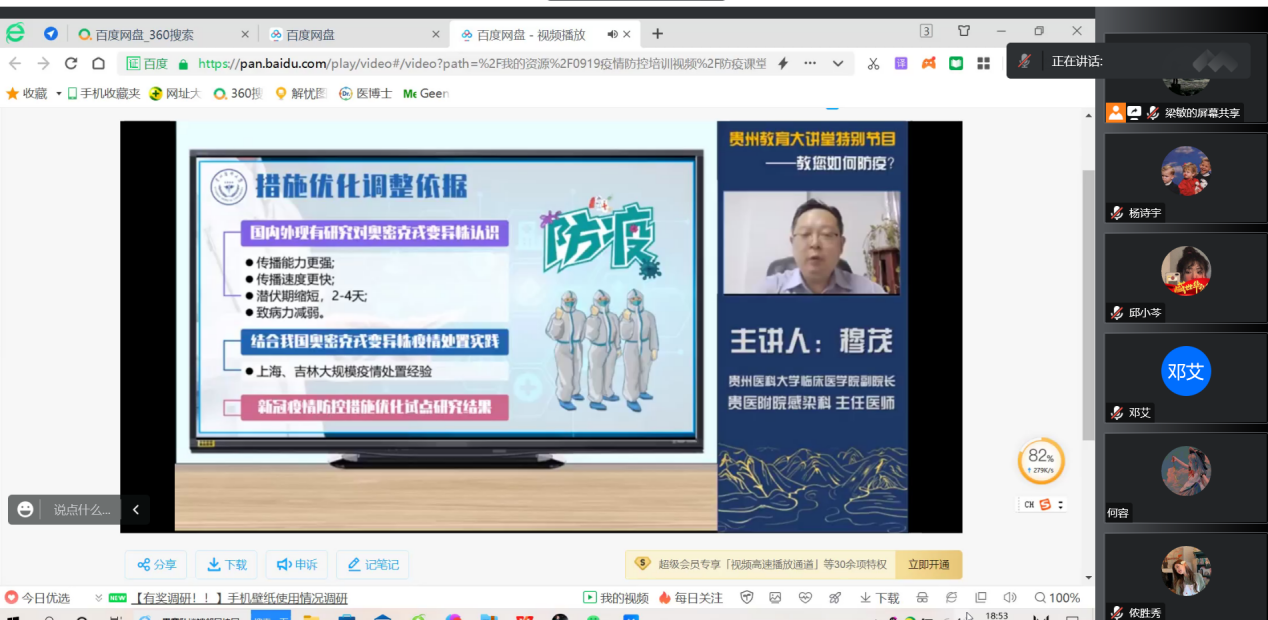Click the scissors screenshot tool icon
Screen dimensions: 1268x620
click(873, 63)
